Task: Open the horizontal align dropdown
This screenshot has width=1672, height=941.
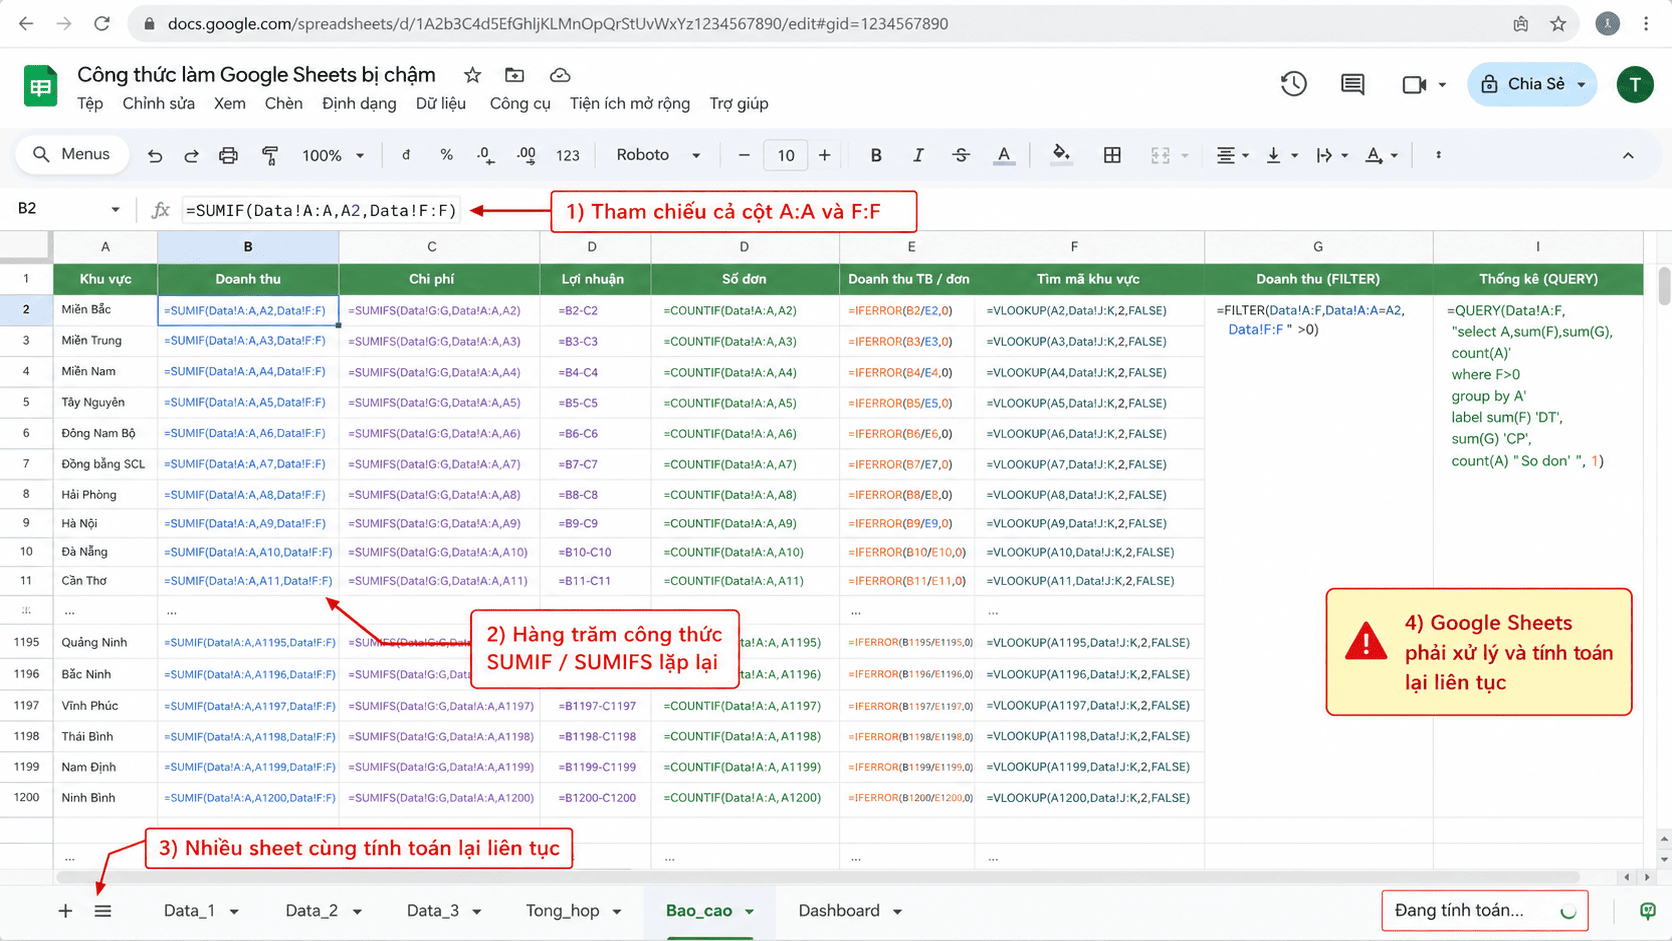Action: 1232,155
